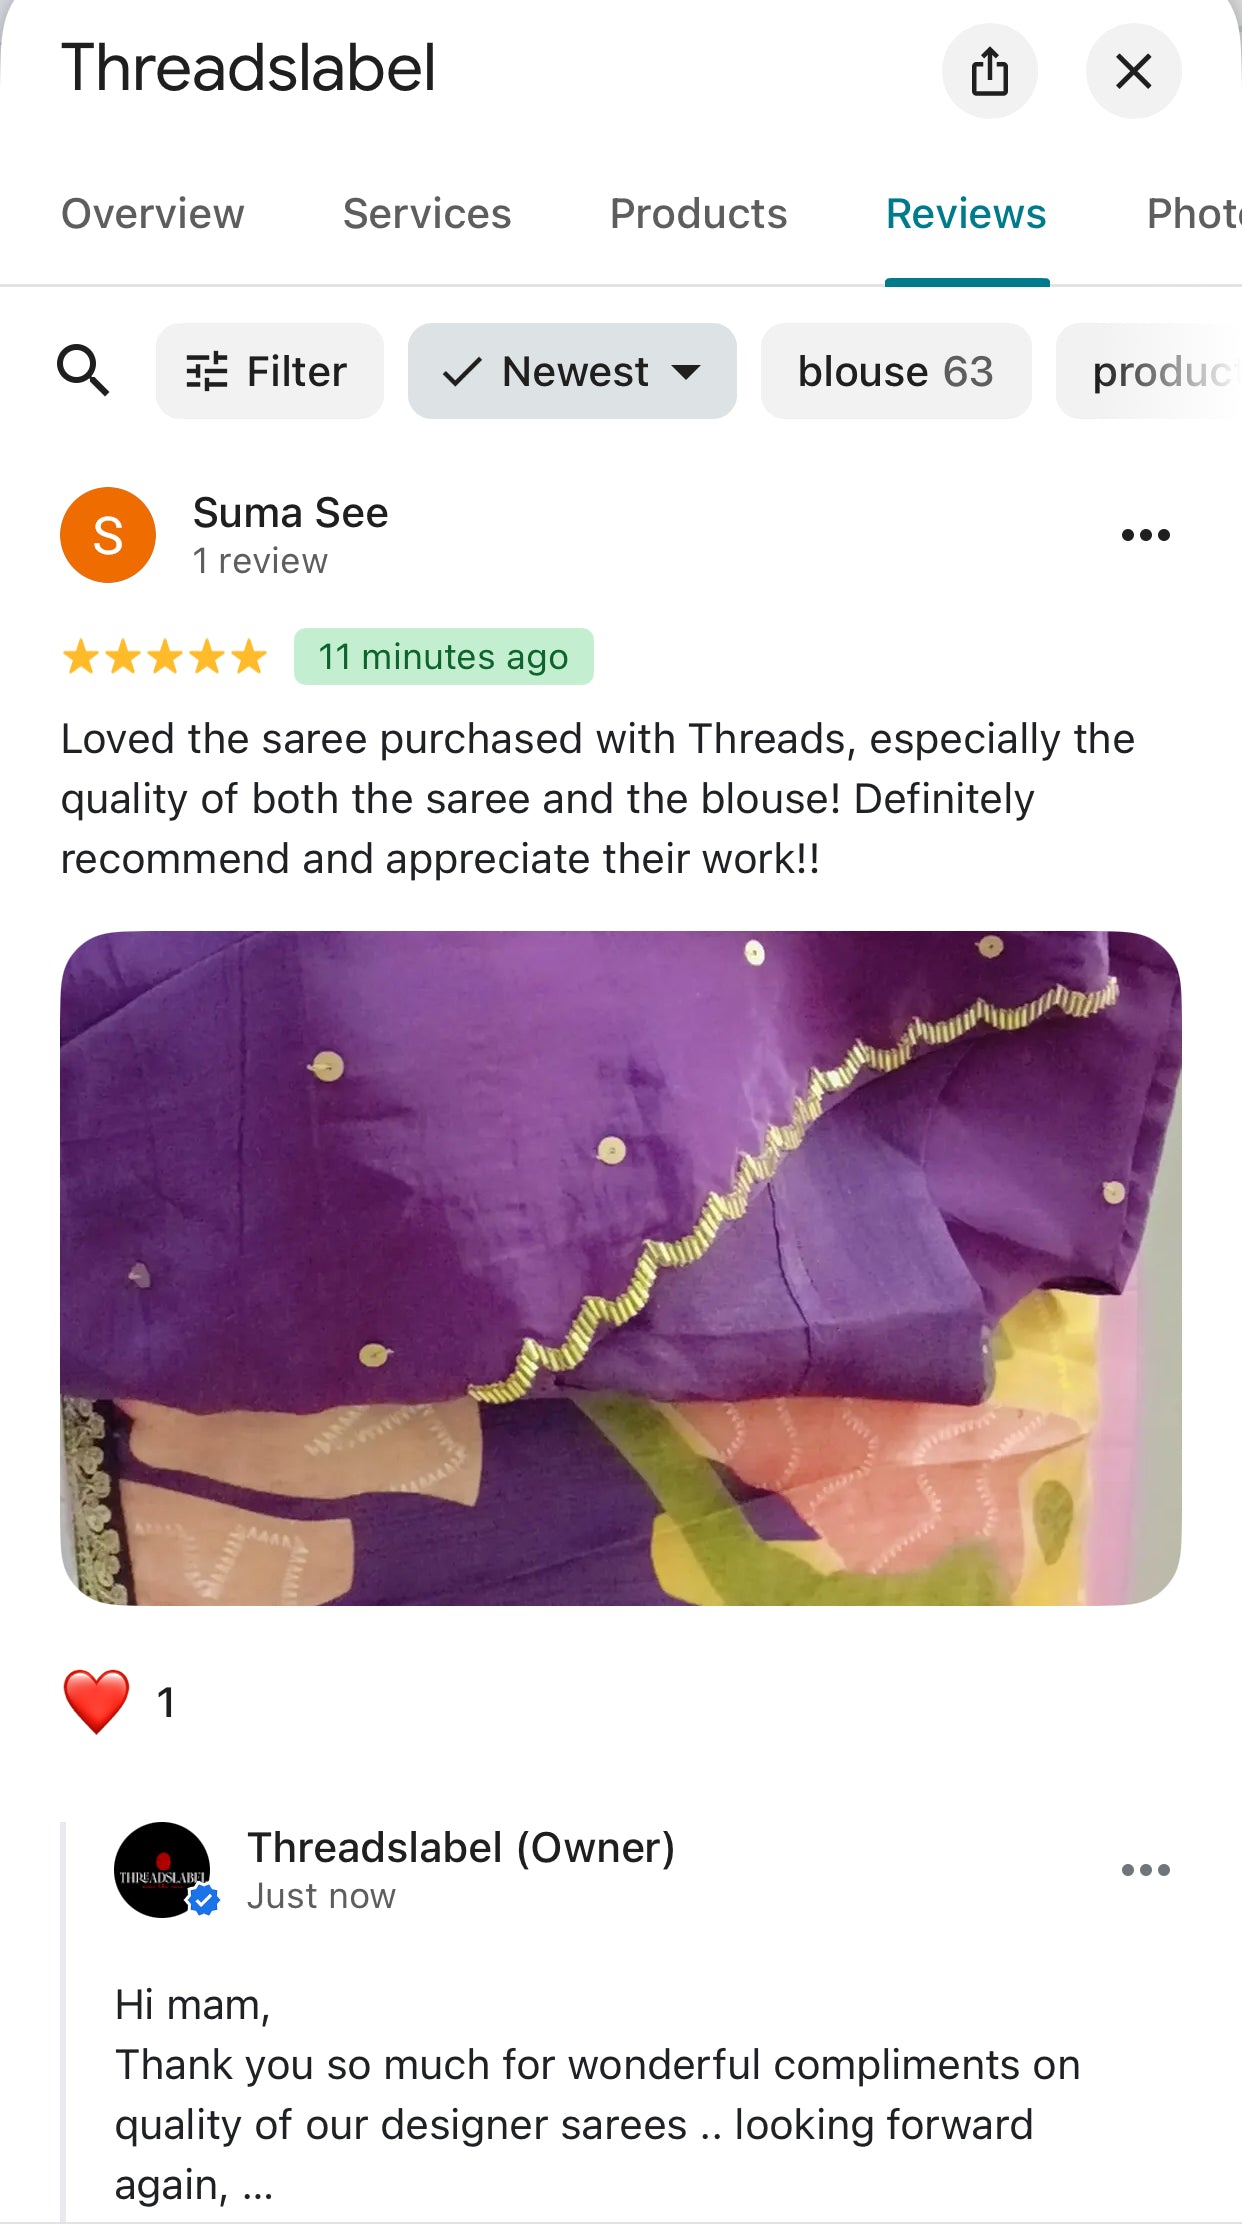Switch to the Overview tab
1242x2224 pixels.
[x=153, y=214]
